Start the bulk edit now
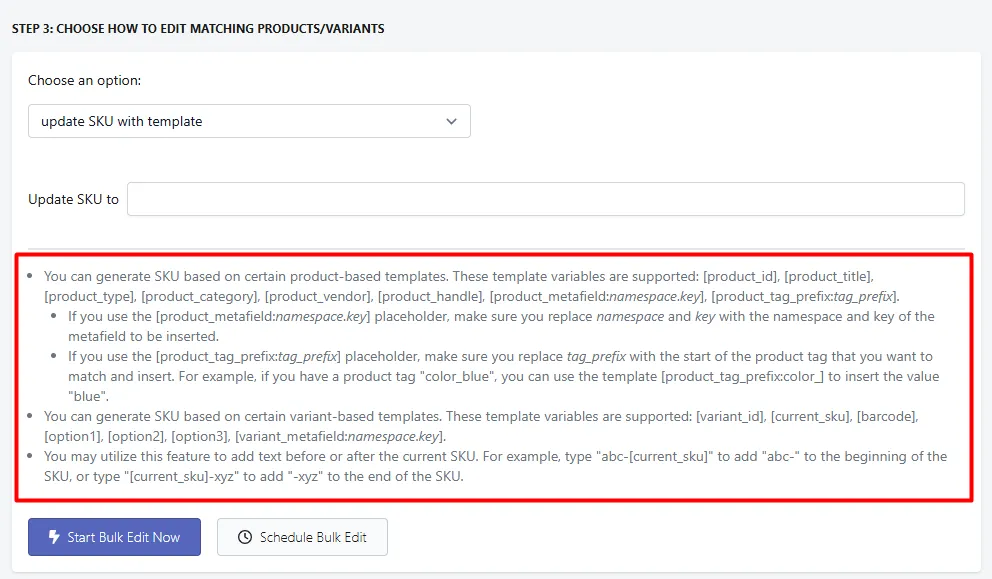Viewport: 992px width, 579px height. [x=115, y=537]
